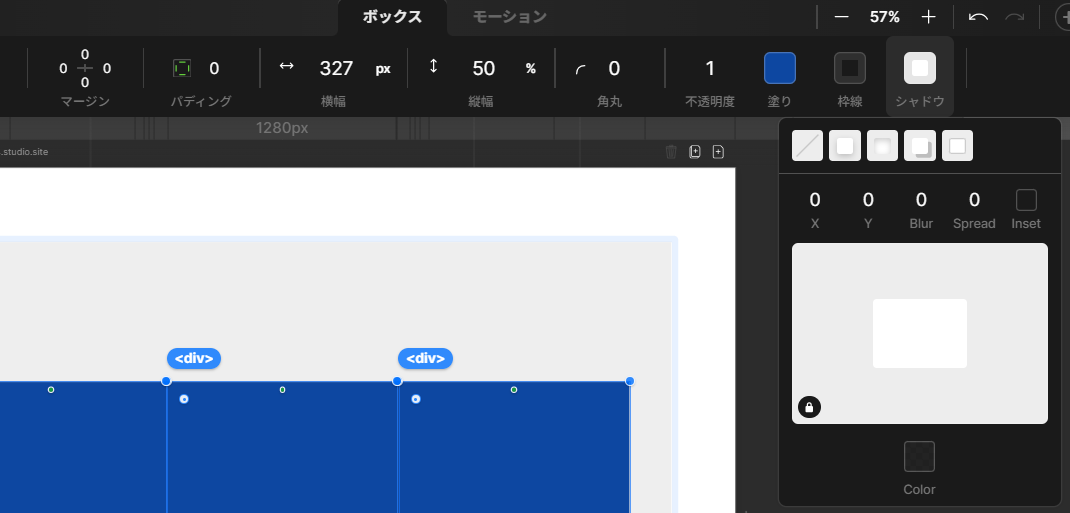The height and width of the screenshot is (513, 1070).
Task: Zoom out with the minus button
Action: pyautogui.click(x=841, y=17)
